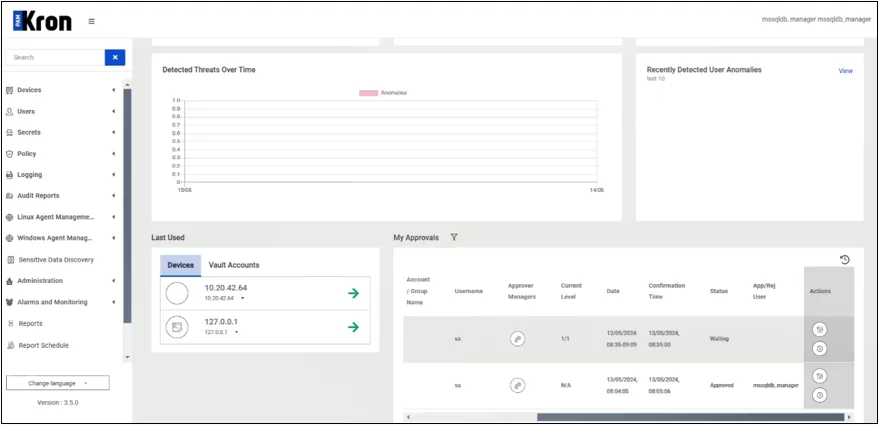Expand the Users menu arrow
Screen dimensions: 879x425
113,111
